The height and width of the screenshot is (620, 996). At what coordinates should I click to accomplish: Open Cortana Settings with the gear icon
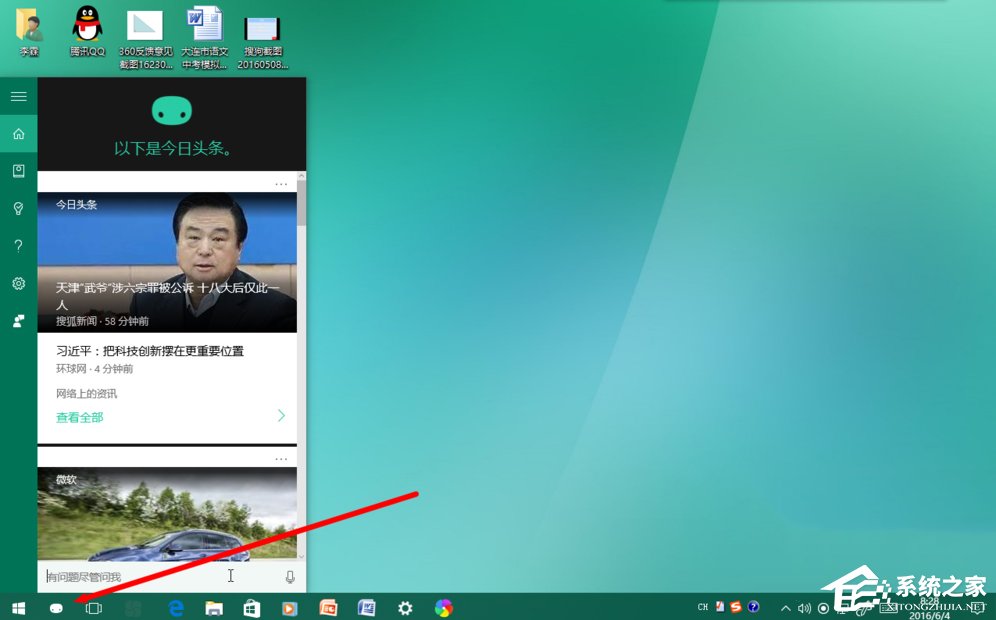(18, 284)
